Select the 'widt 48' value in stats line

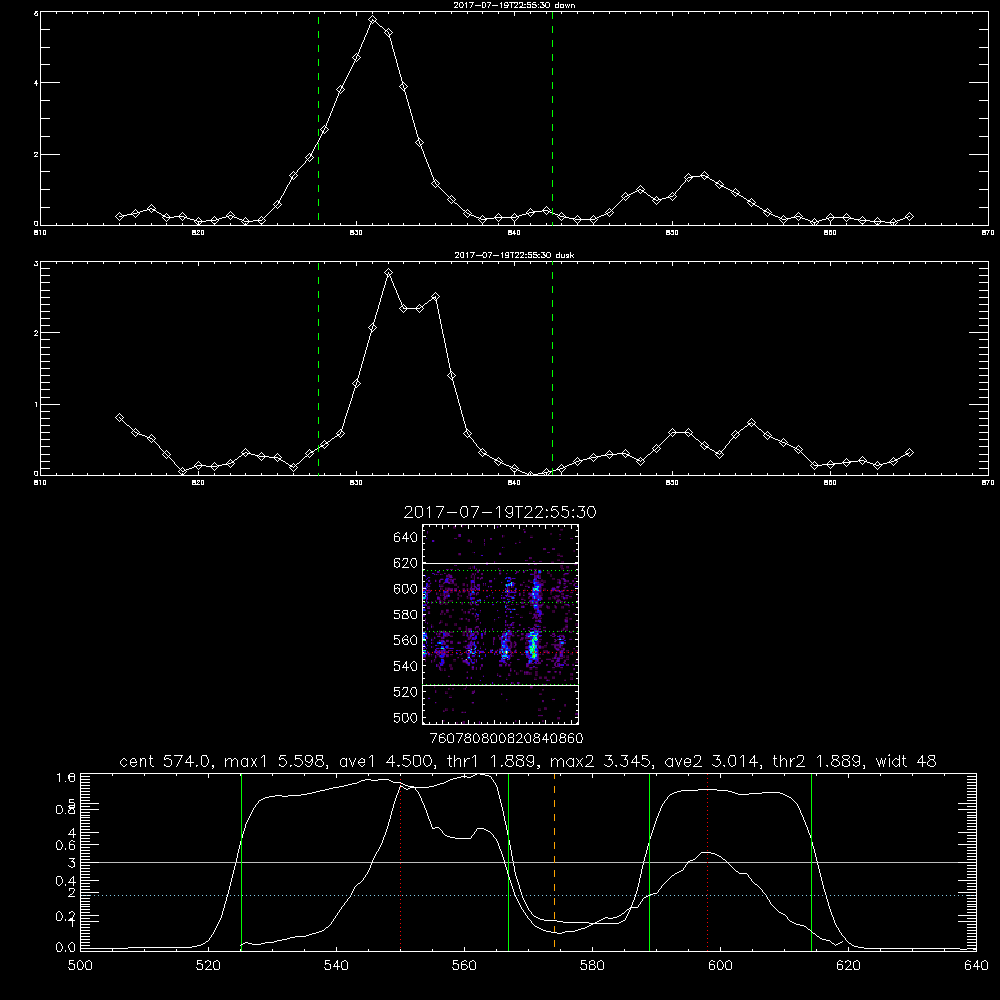[x=906, y=761]
